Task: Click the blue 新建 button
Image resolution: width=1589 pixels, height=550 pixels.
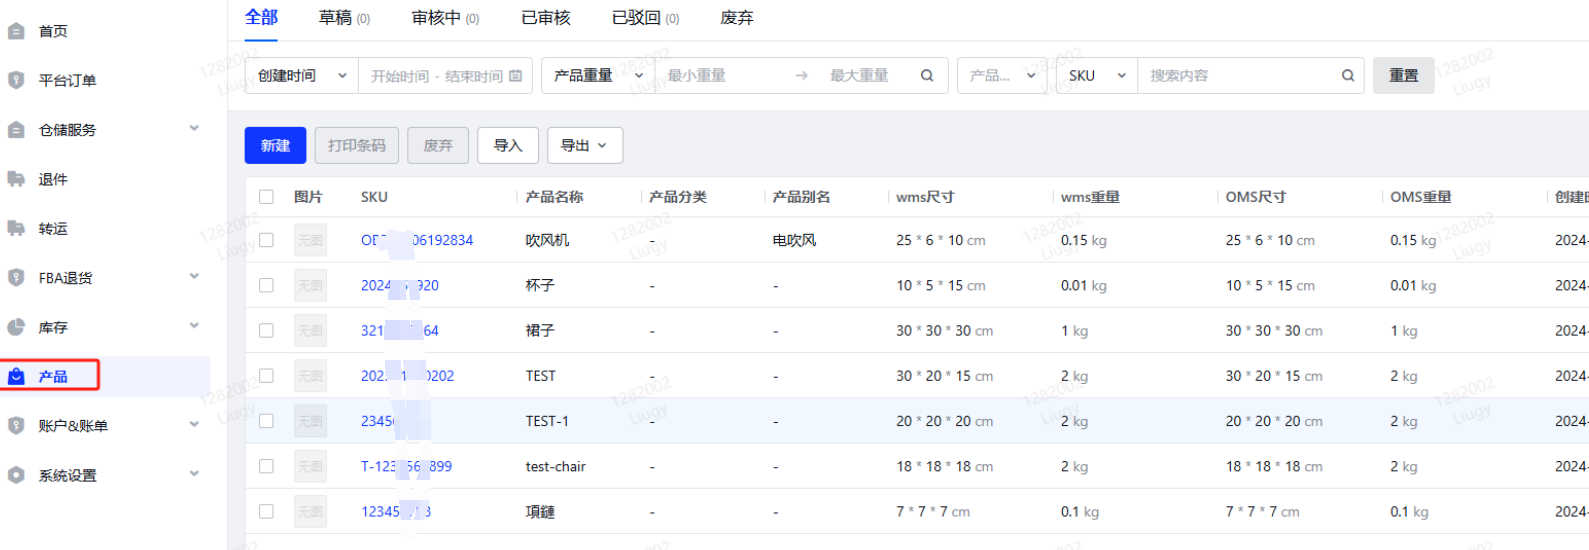Action: [275, 146]
